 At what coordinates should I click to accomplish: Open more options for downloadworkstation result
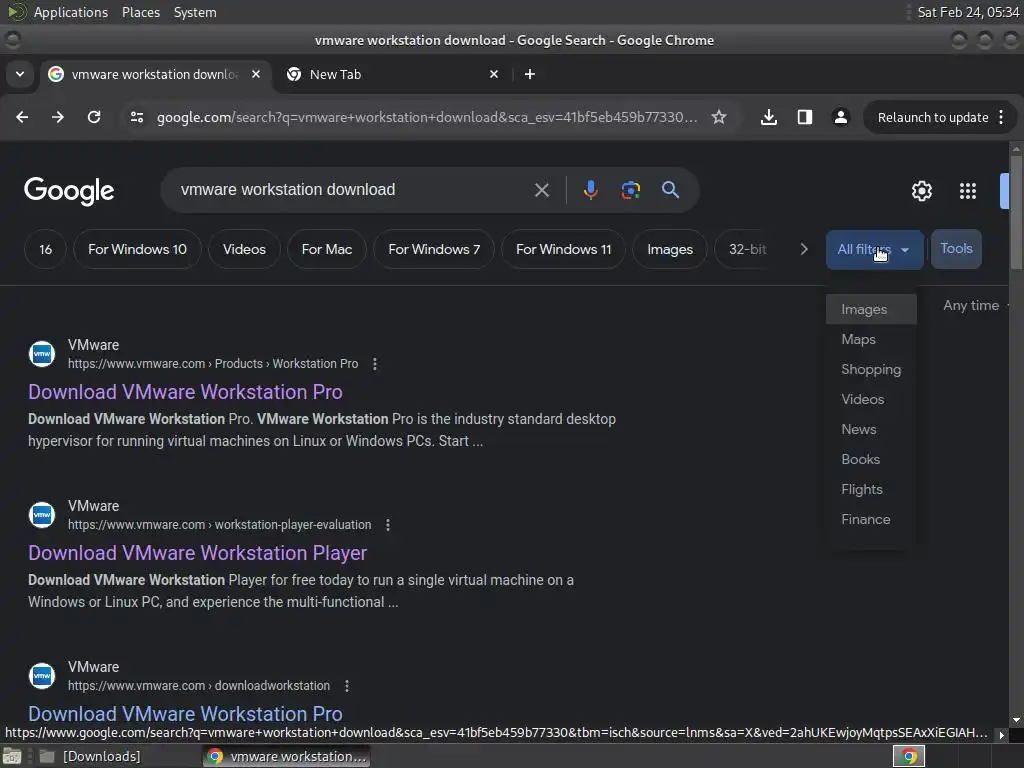point(347,686)
